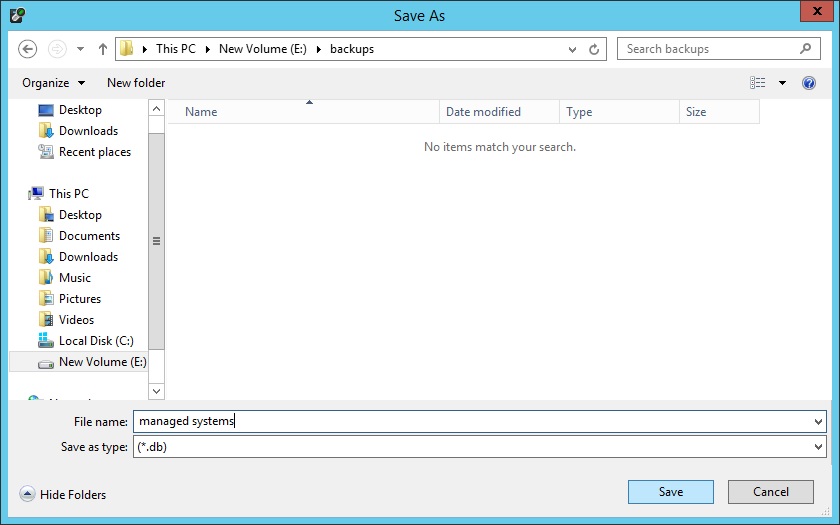The height and width of the screenshot is (525, 840).
Task: Click the search magnifier icon
Action: (805, 49)
